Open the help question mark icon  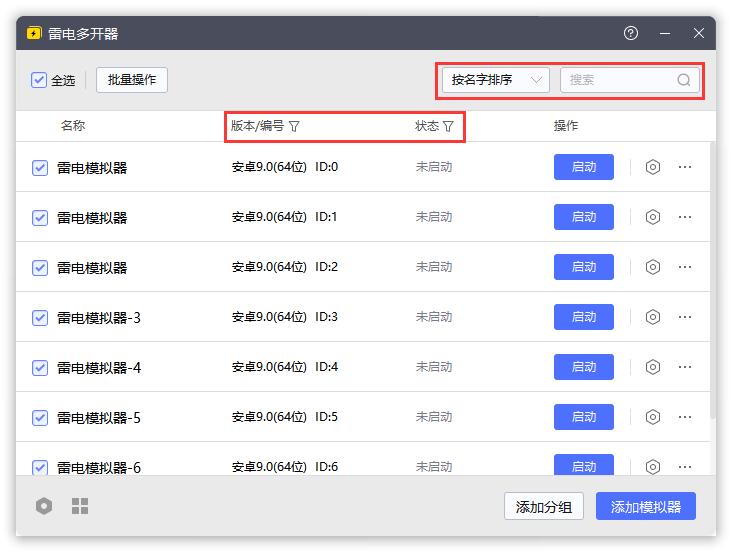click(631, 33)
